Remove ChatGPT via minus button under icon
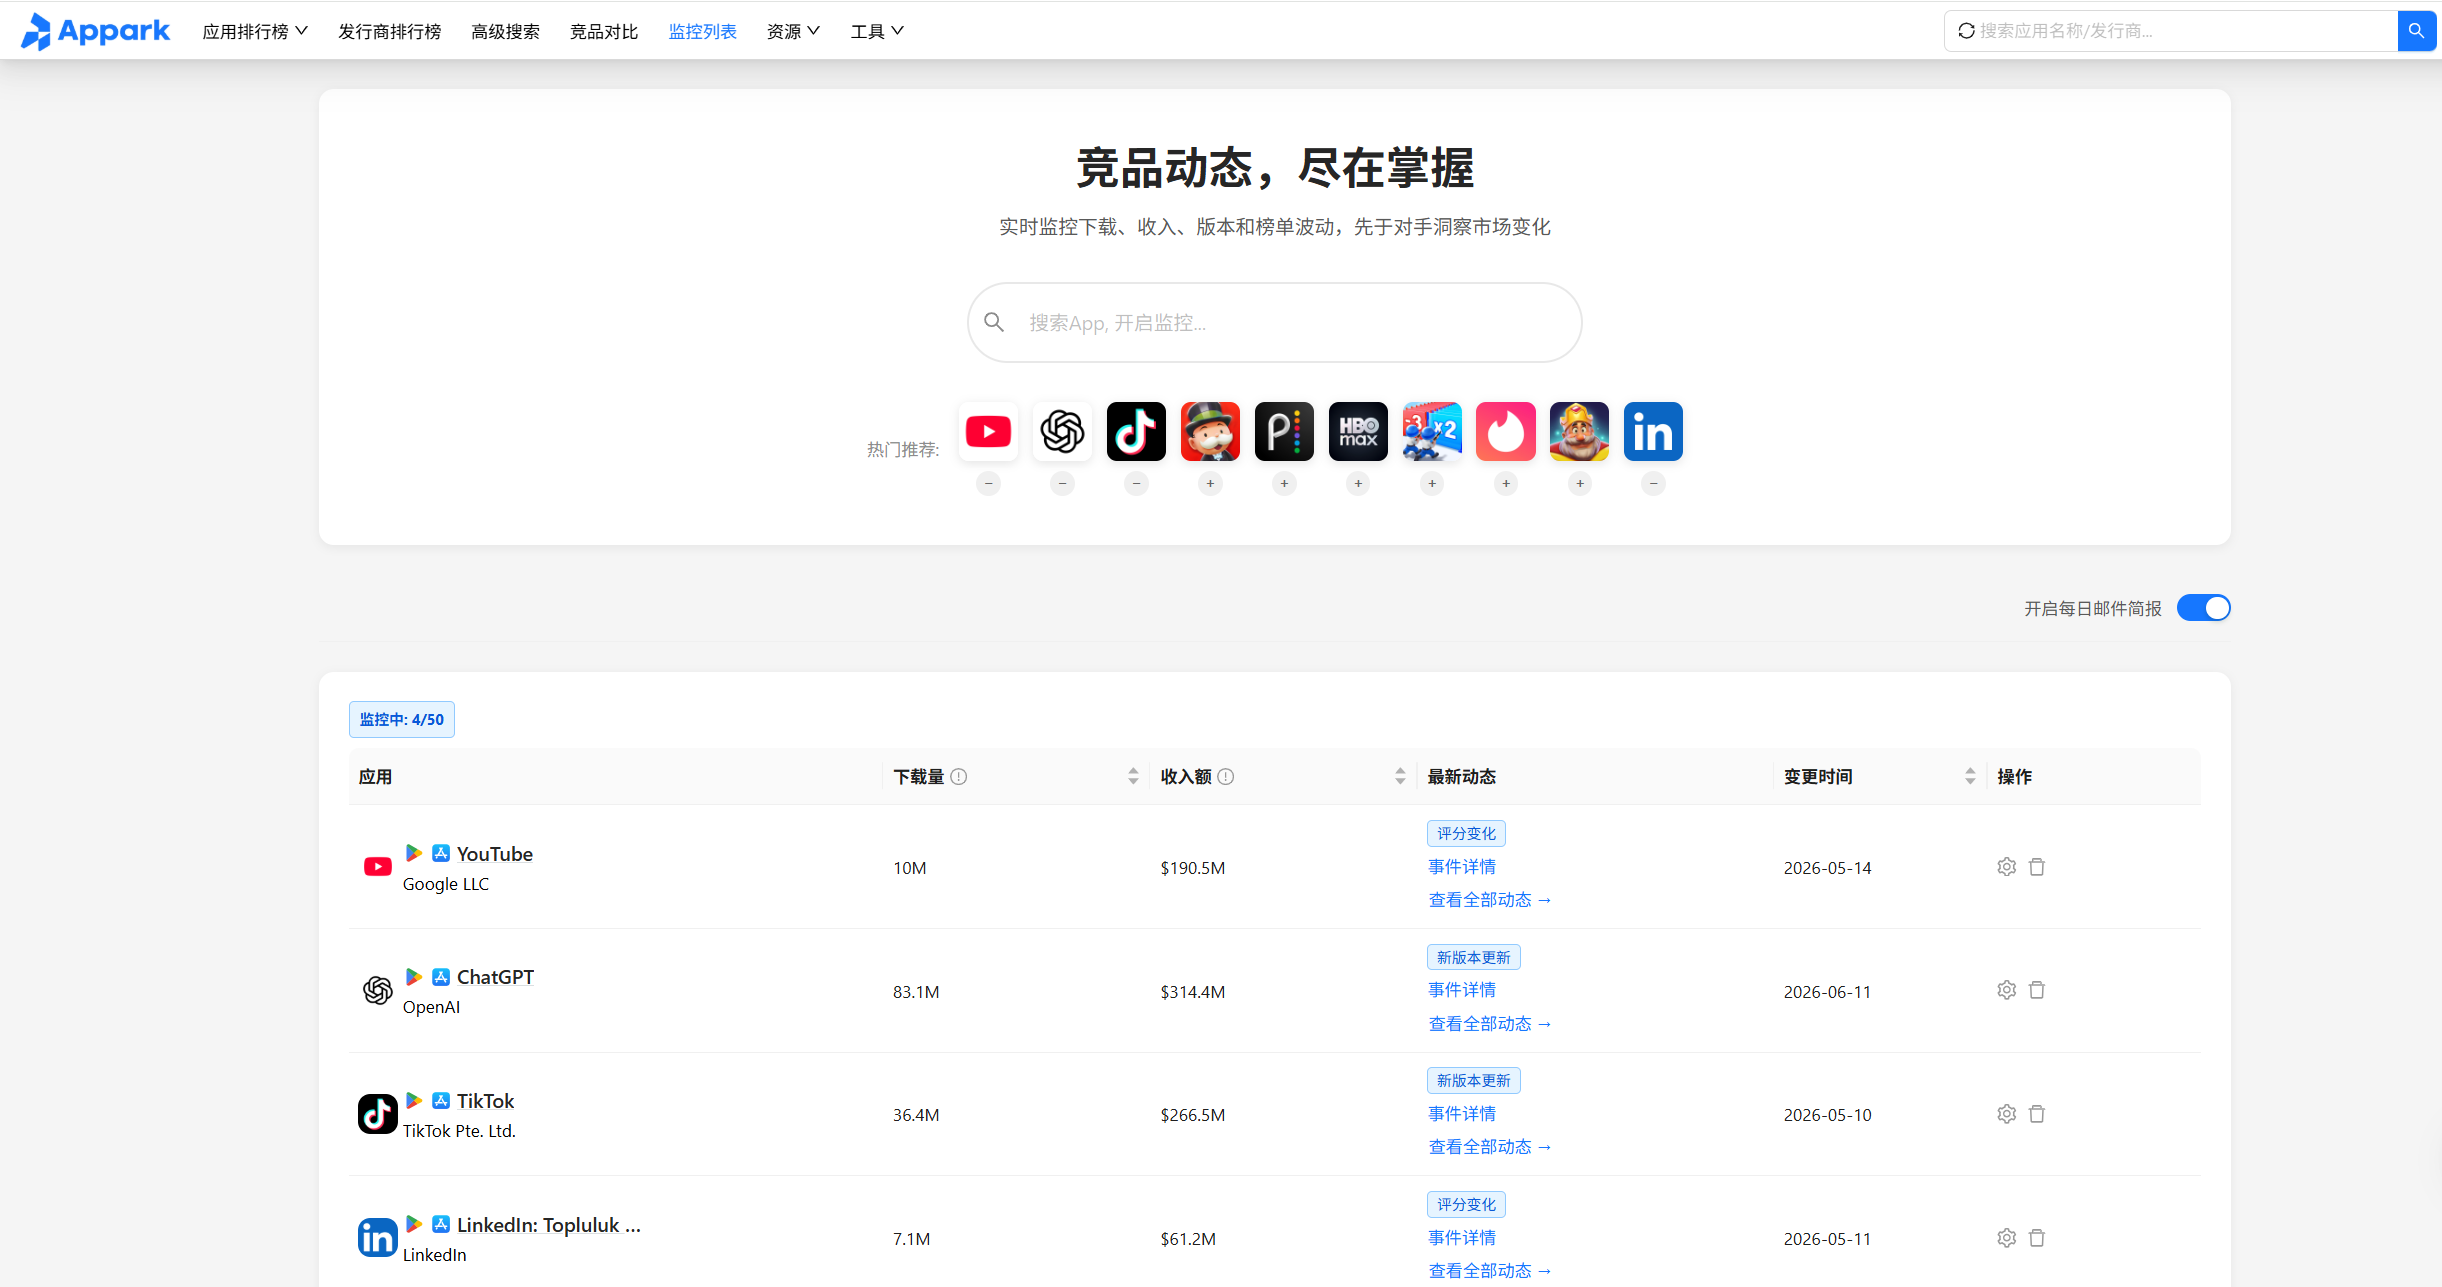 1062,484
